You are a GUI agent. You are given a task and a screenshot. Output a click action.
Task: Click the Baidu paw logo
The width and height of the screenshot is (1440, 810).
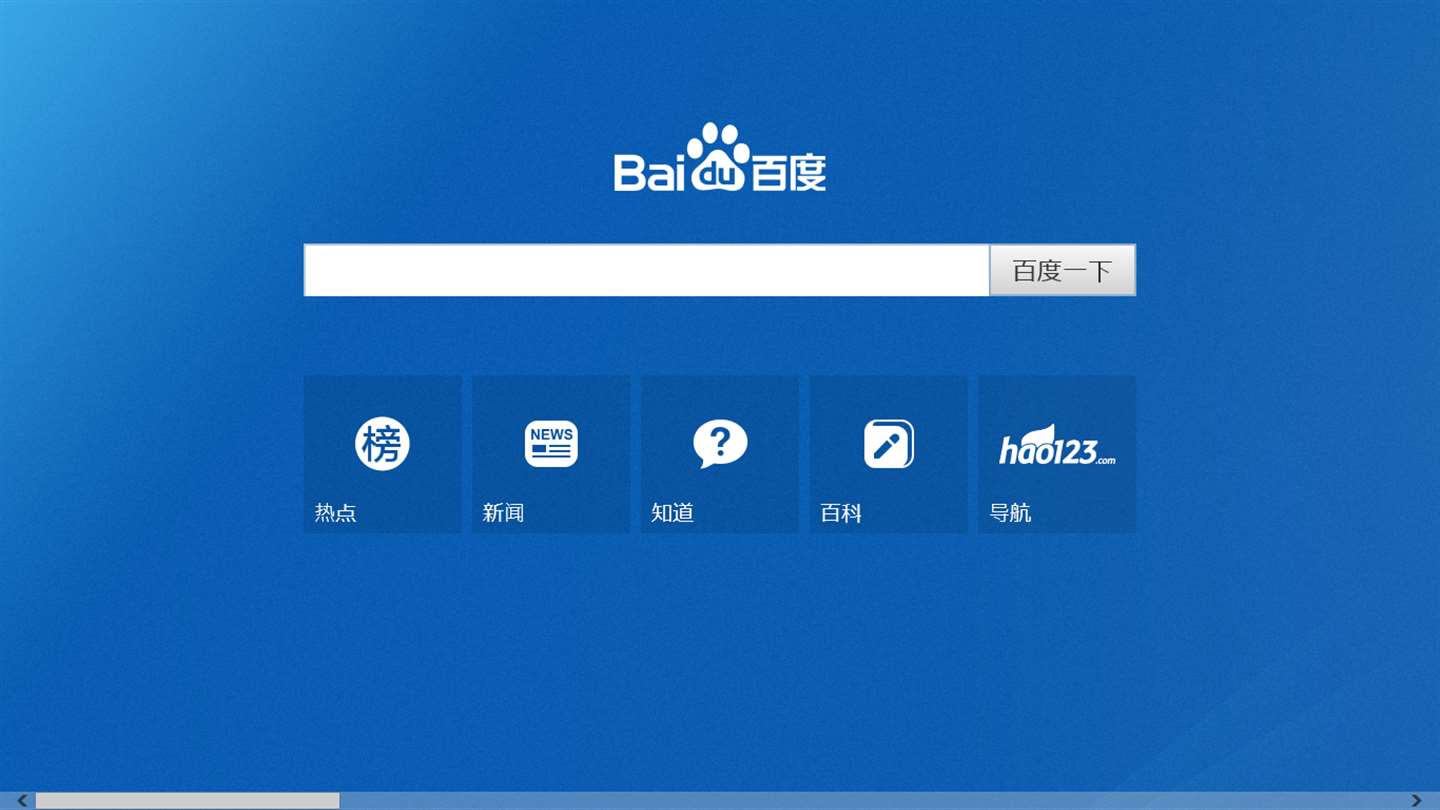pos(720,157)
